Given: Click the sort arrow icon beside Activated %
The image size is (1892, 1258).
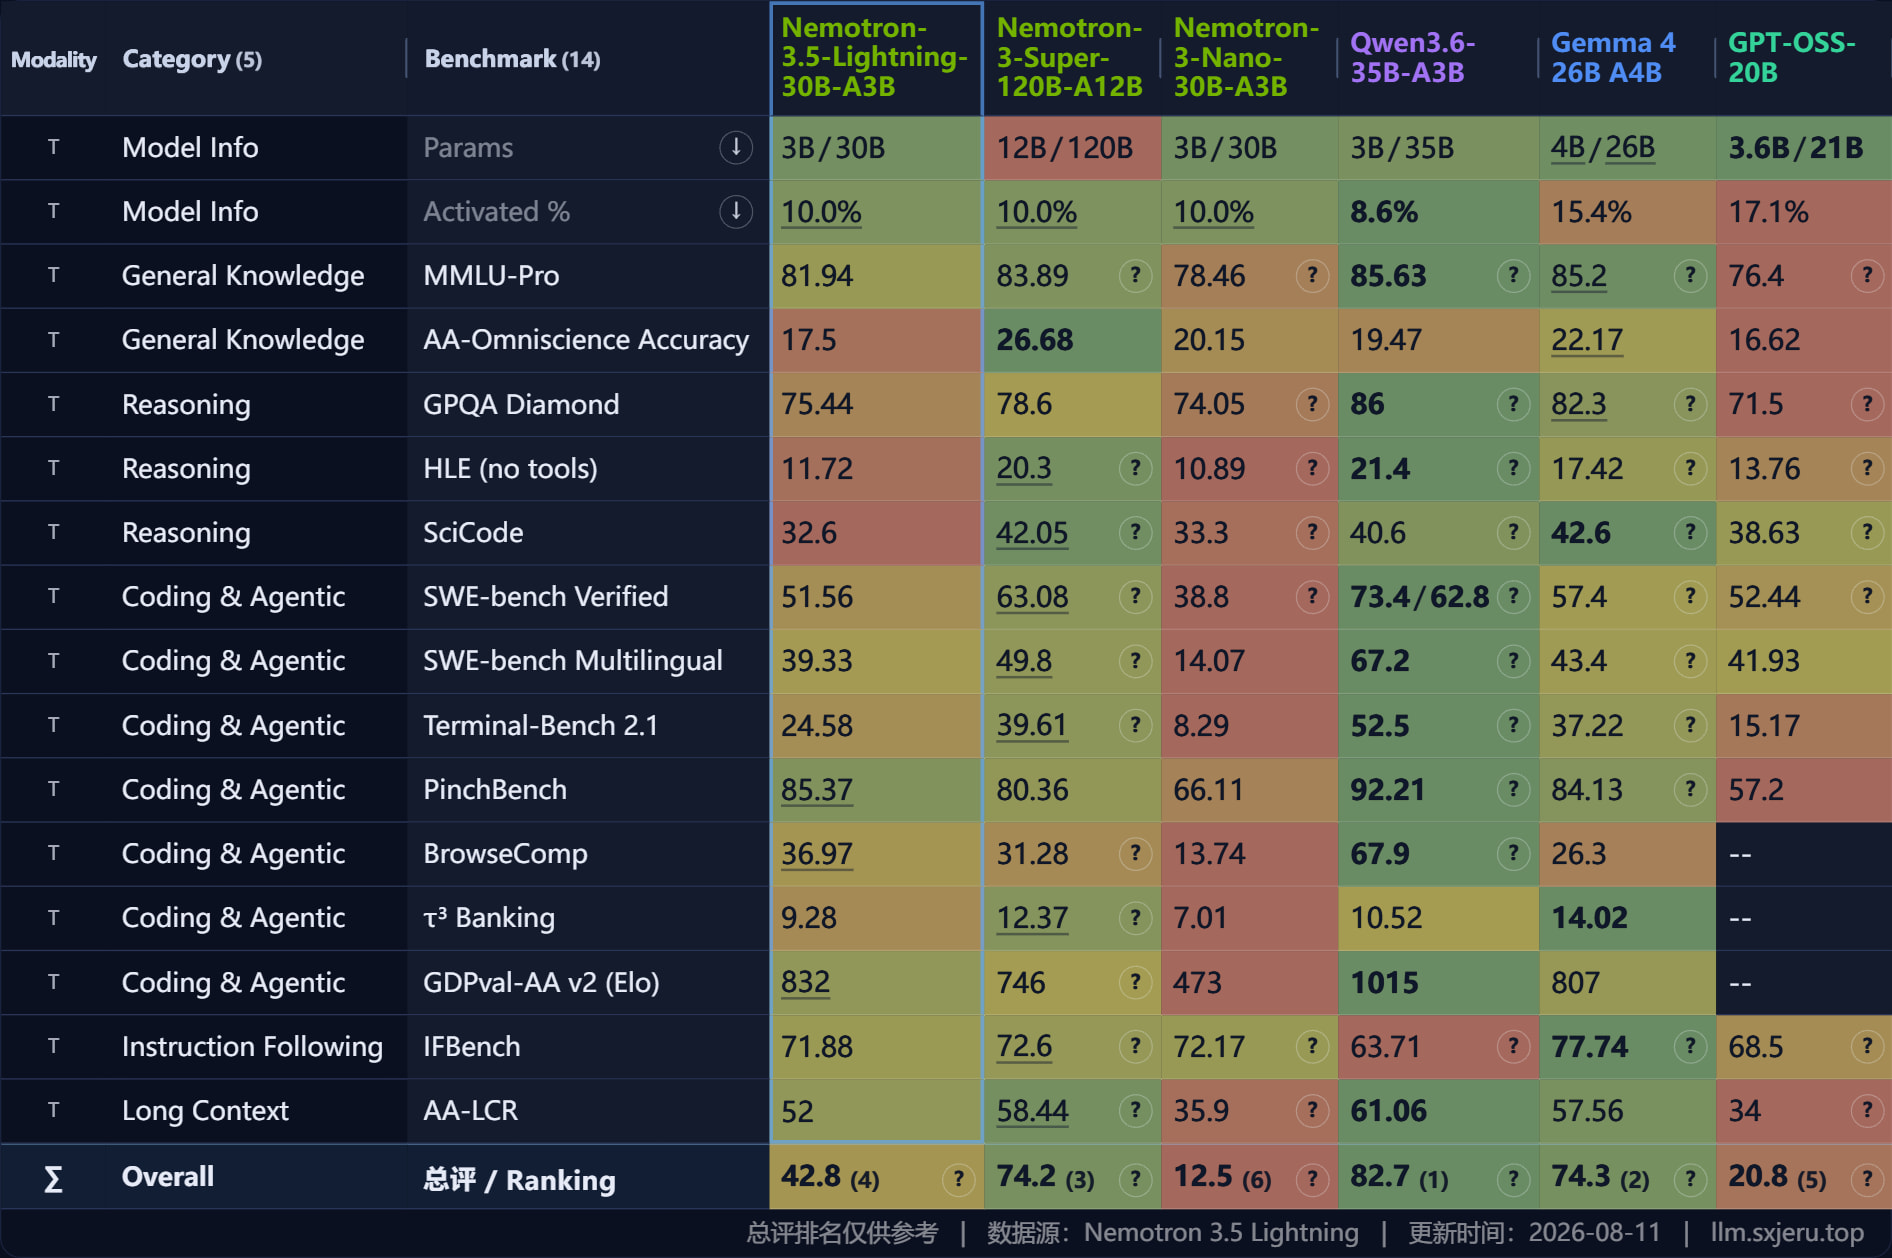Looking at the screenshot, I should (736, 212).
